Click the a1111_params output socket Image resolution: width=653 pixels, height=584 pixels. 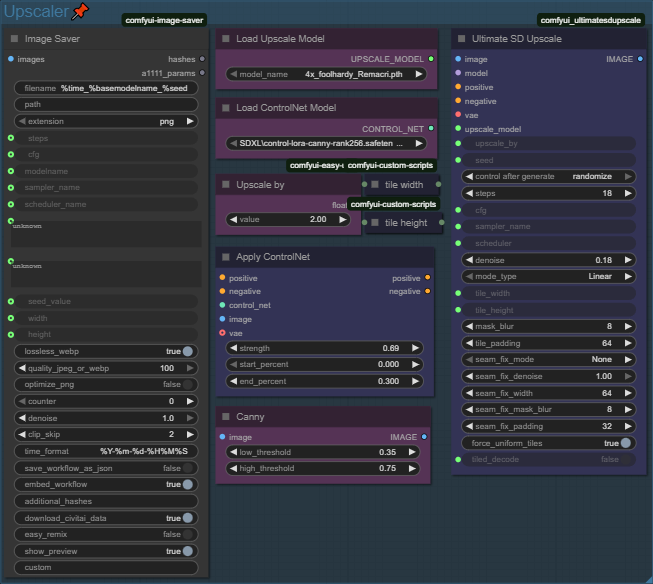202,73
